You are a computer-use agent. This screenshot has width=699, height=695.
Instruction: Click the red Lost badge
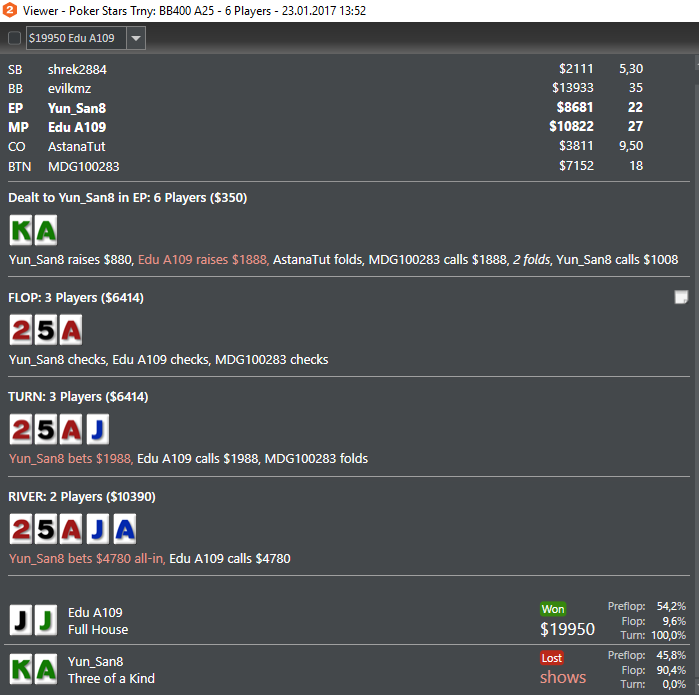(552, 658)
